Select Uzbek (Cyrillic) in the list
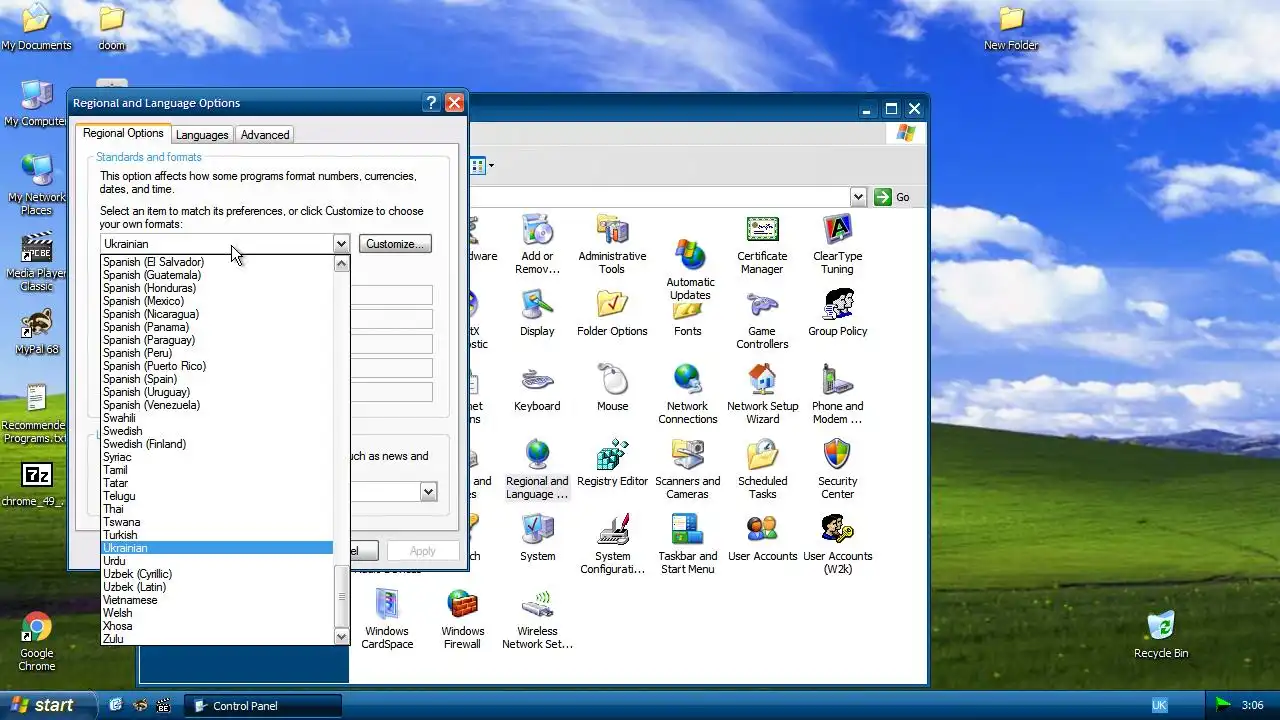 point(217,574)
